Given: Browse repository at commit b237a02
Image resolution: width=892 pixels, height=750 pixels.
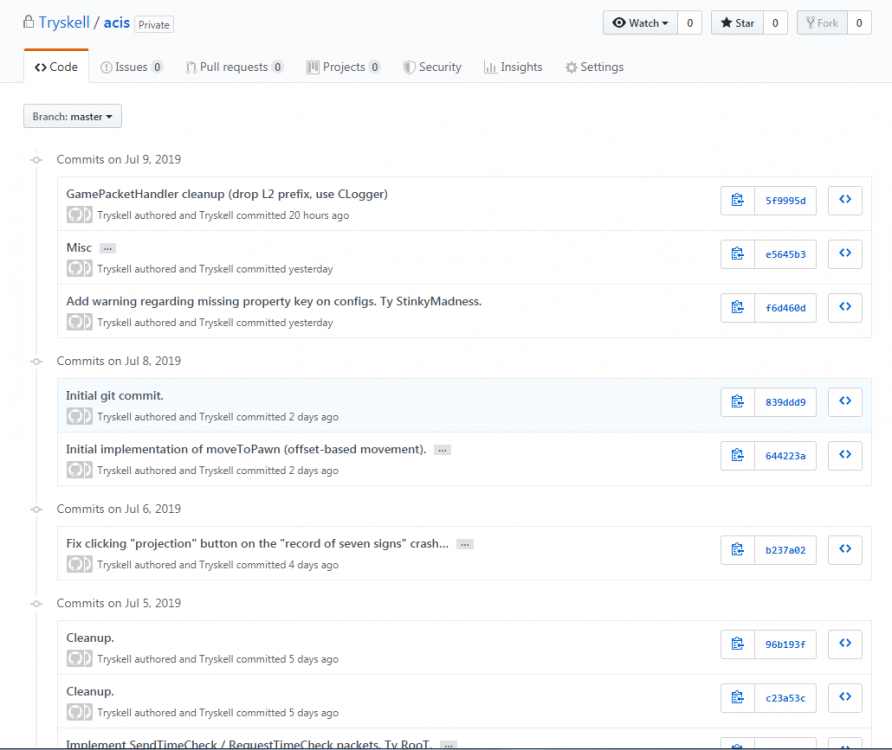Looking at the screenshot, I should point(845,549).
